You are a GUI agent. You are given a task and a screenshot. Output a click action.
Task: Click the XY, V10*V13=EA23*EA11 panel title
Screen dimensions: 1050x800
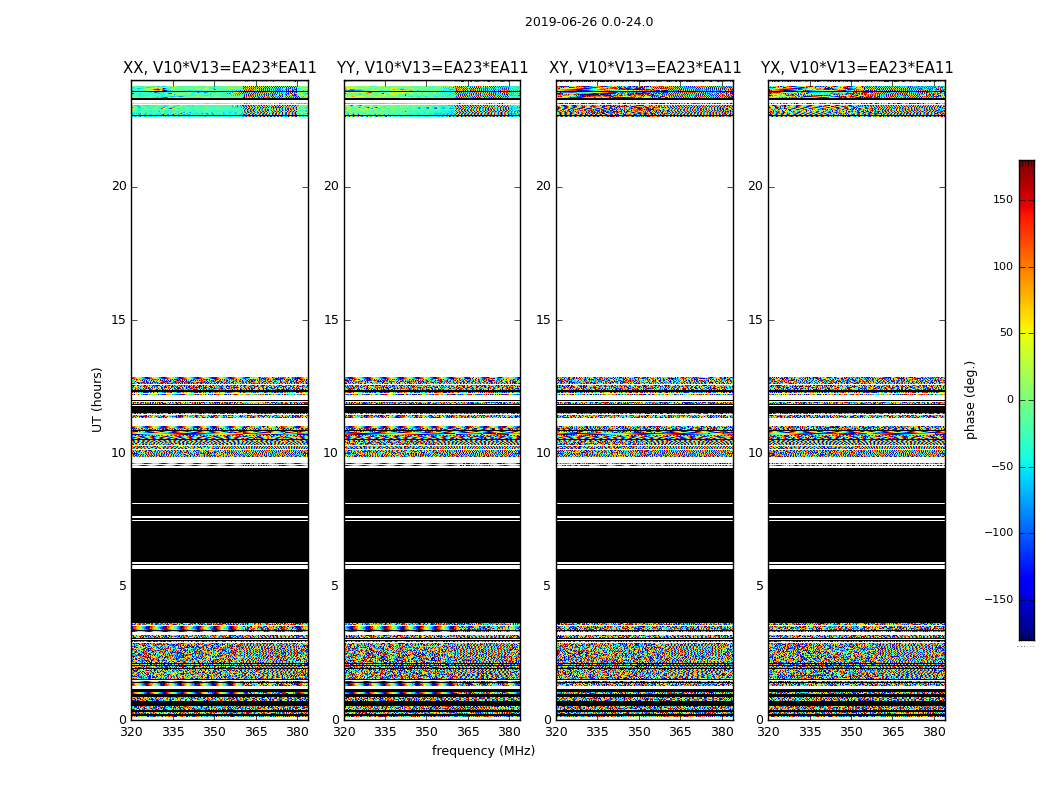(x=645, y=68)
